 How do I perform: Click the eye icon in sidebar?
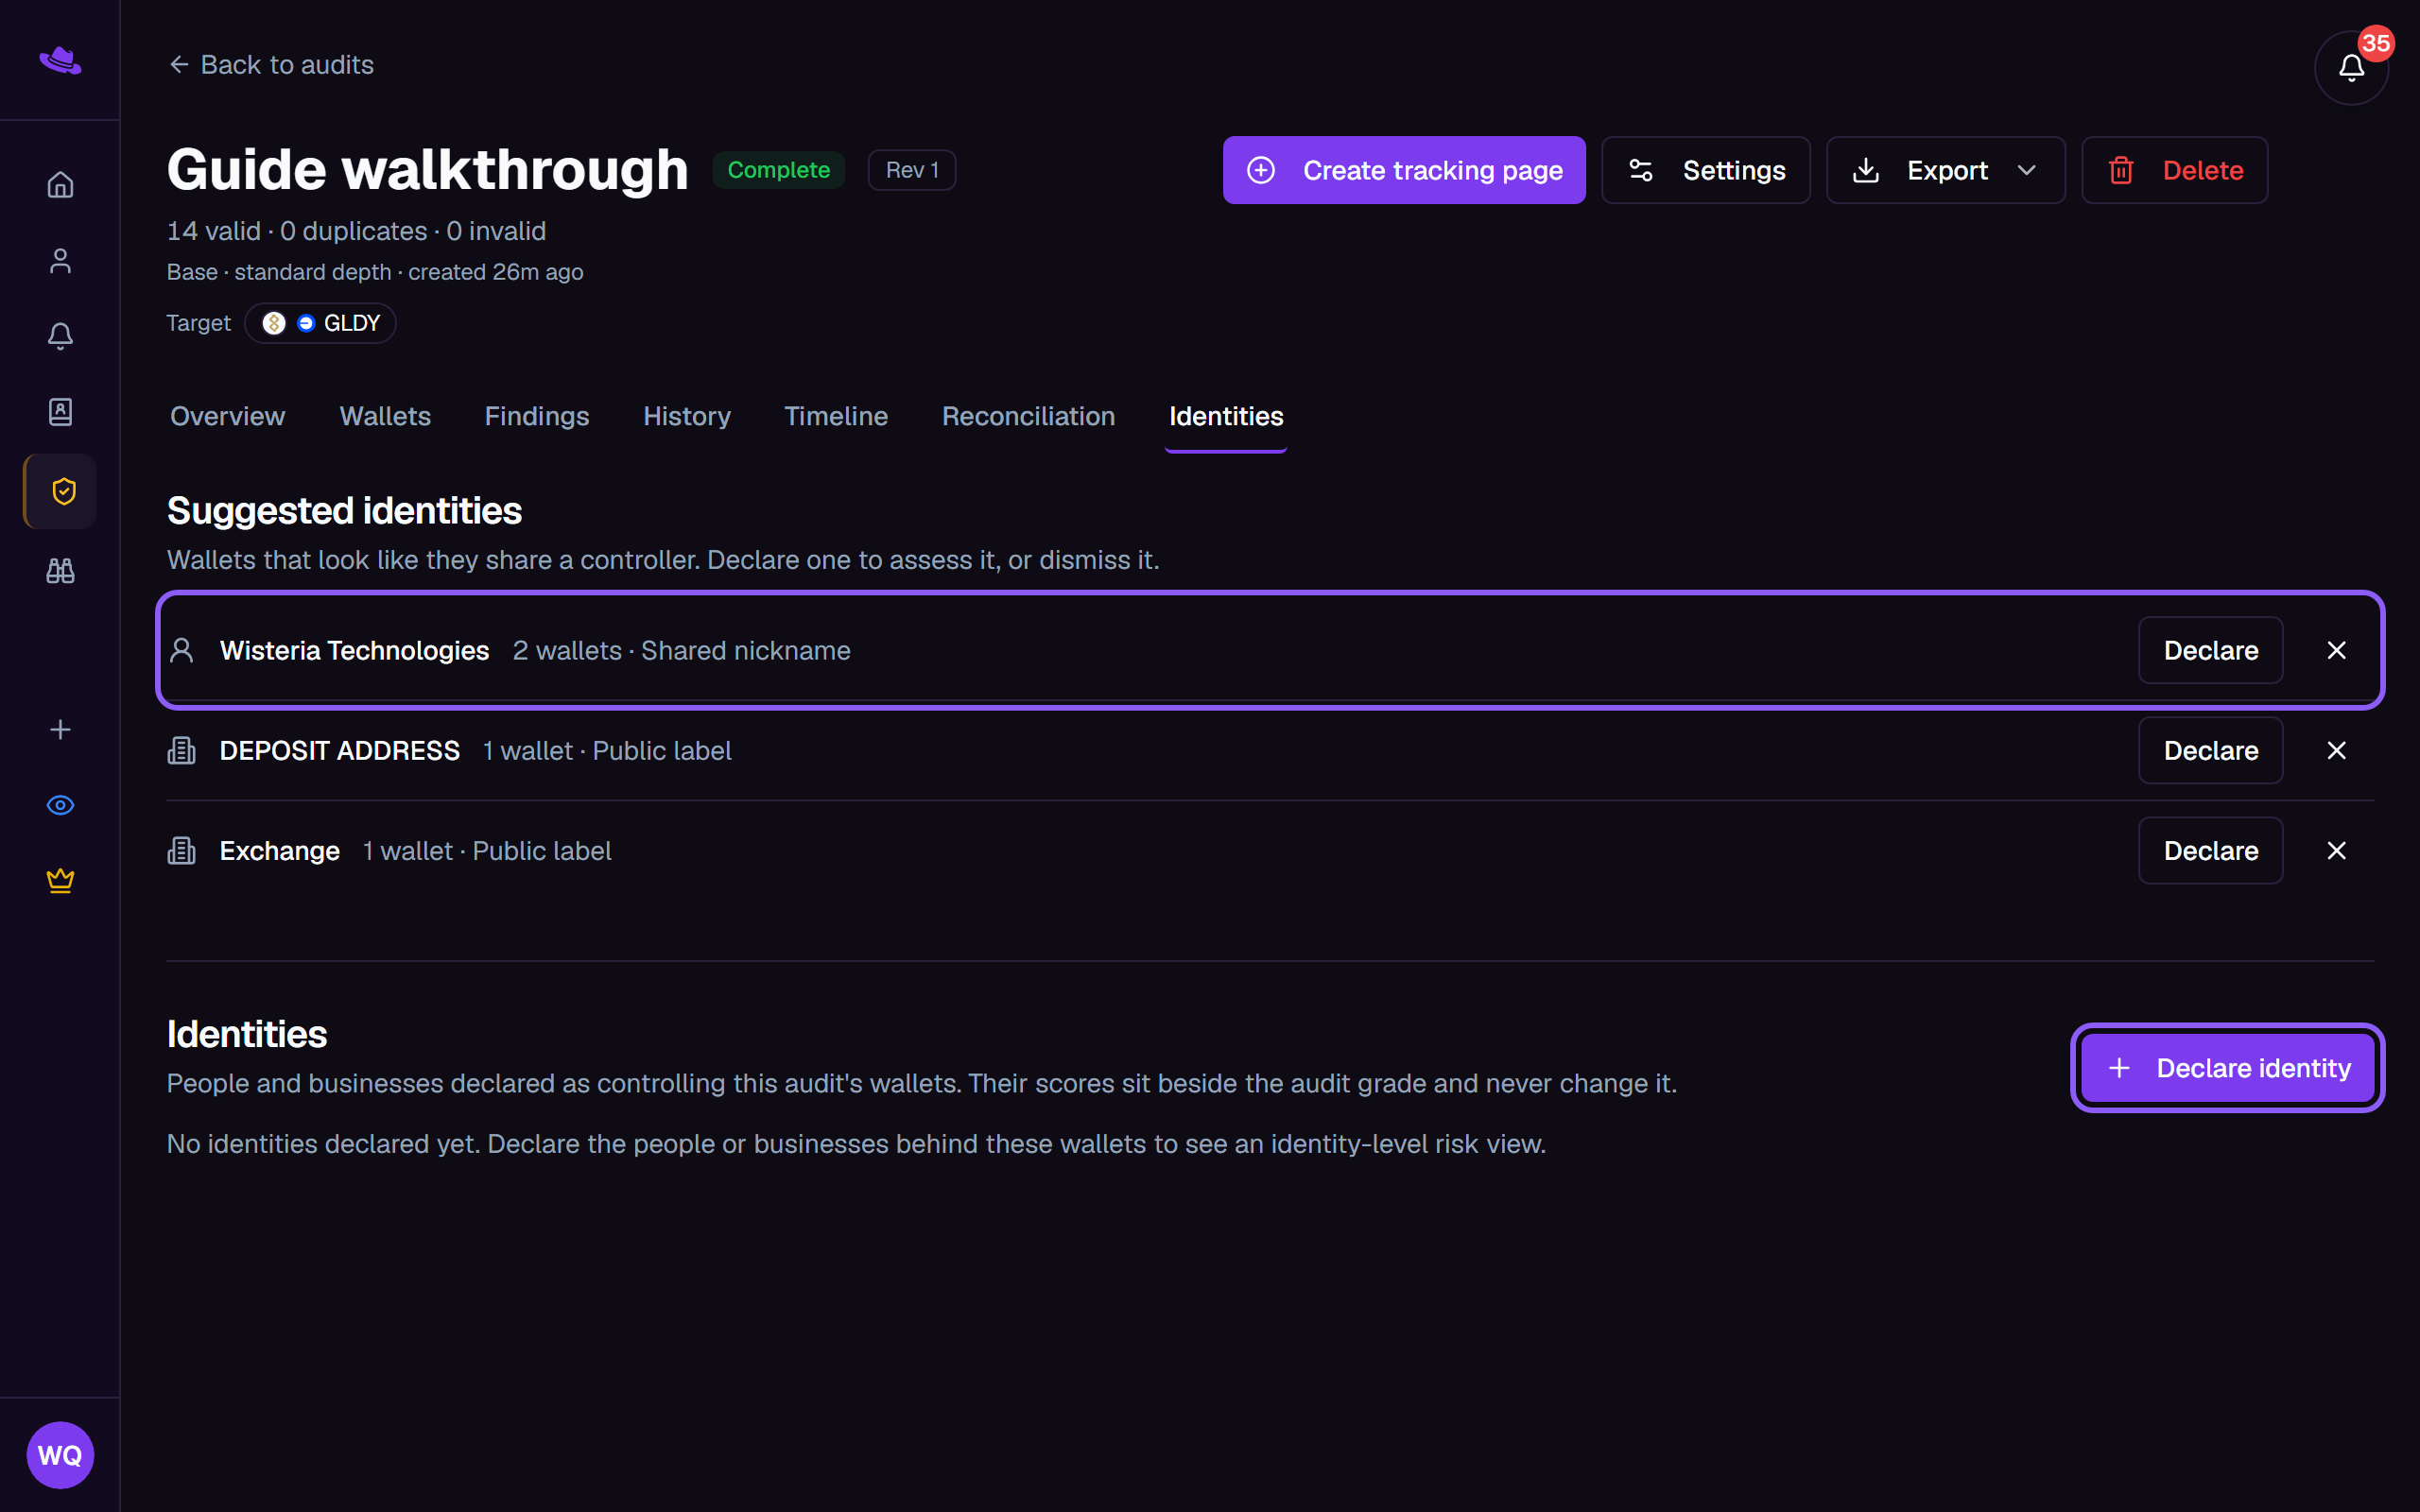(x=60, y=805)
